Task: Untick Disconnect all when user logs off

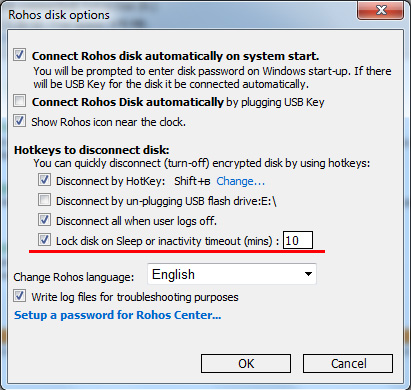Action: point(44,220)
